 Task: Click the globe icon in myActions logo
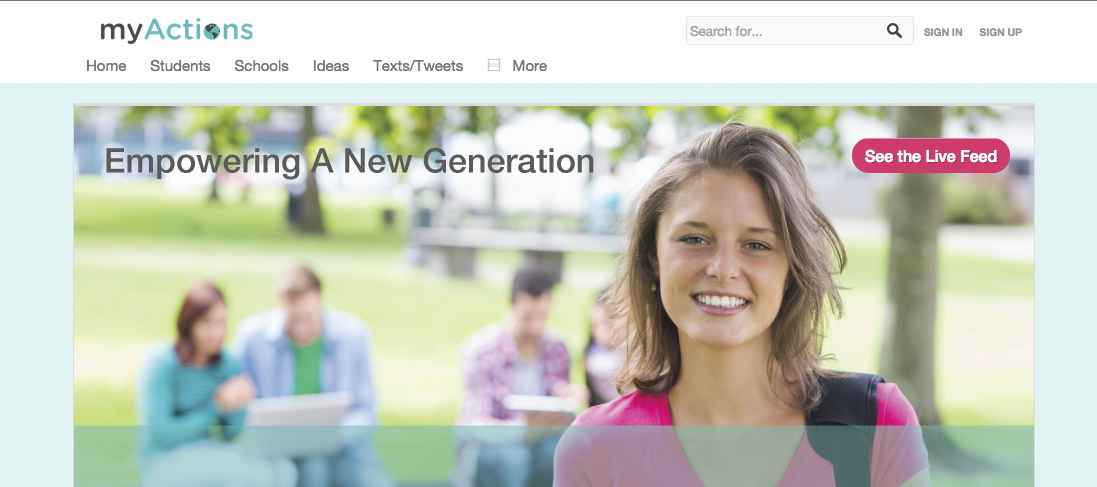(213, 31)
